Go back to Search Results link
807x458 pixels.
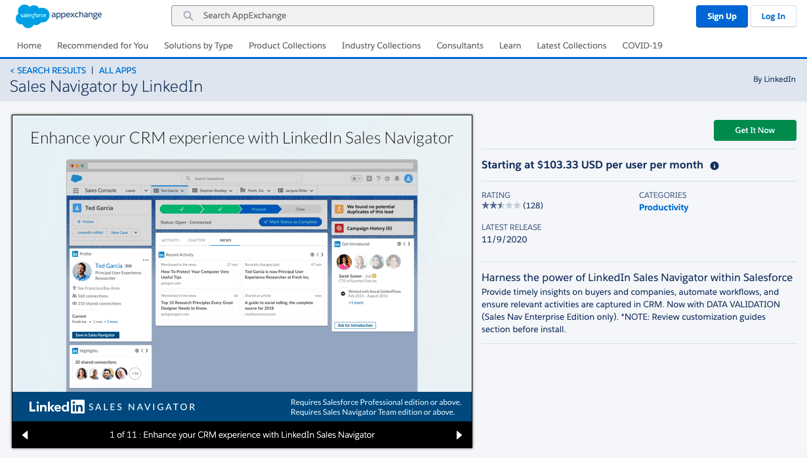click(x=48, y=71)
